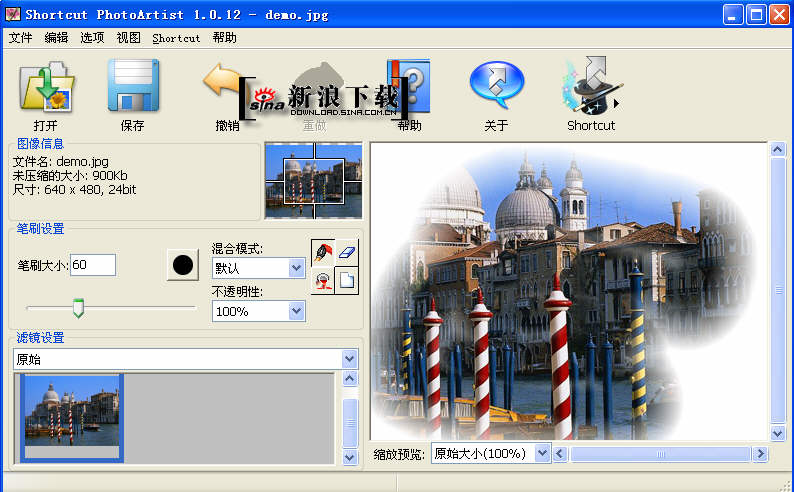Open the 关于 about icon
Image resolution: width=794 pixels, height=492 pixels.
497,85
